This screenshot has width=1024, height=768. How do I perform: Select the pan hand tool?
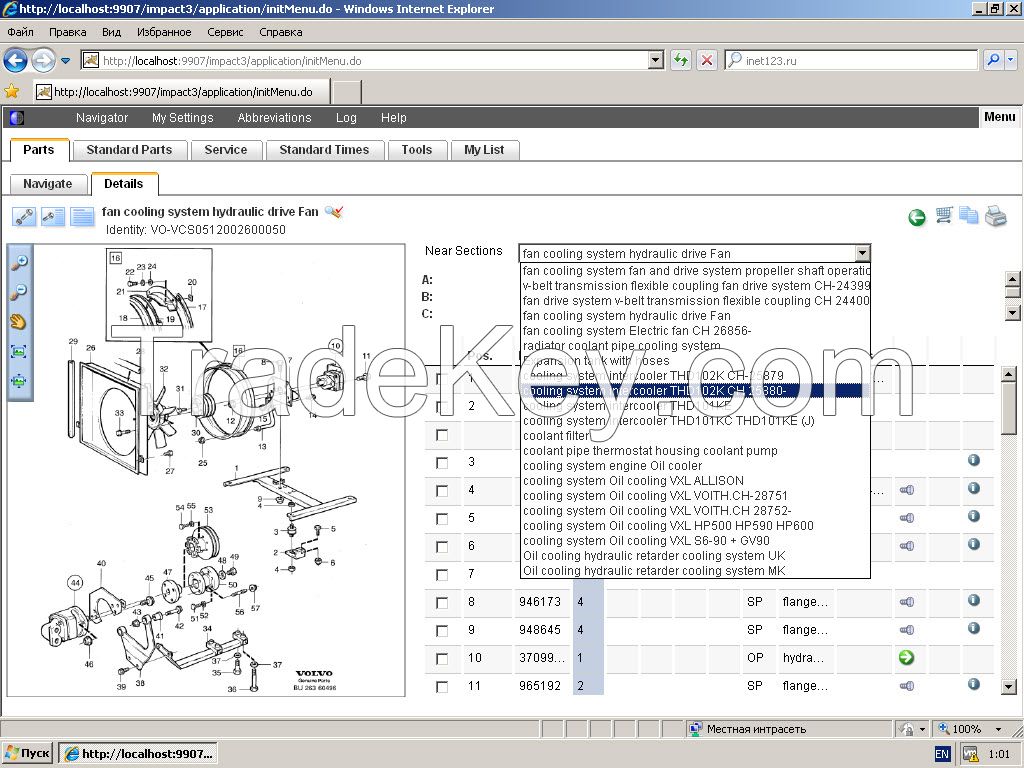point(18,321)
